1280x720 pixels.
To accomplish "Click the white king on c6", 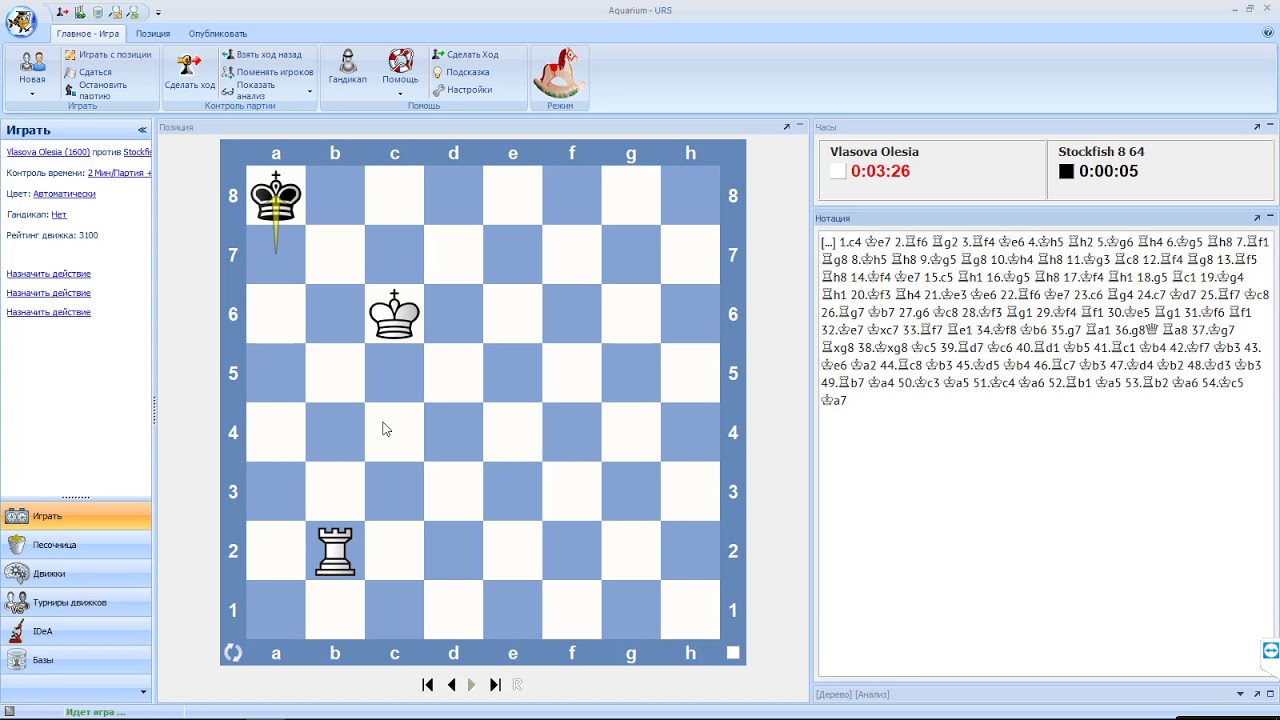I will click(394, 314).
